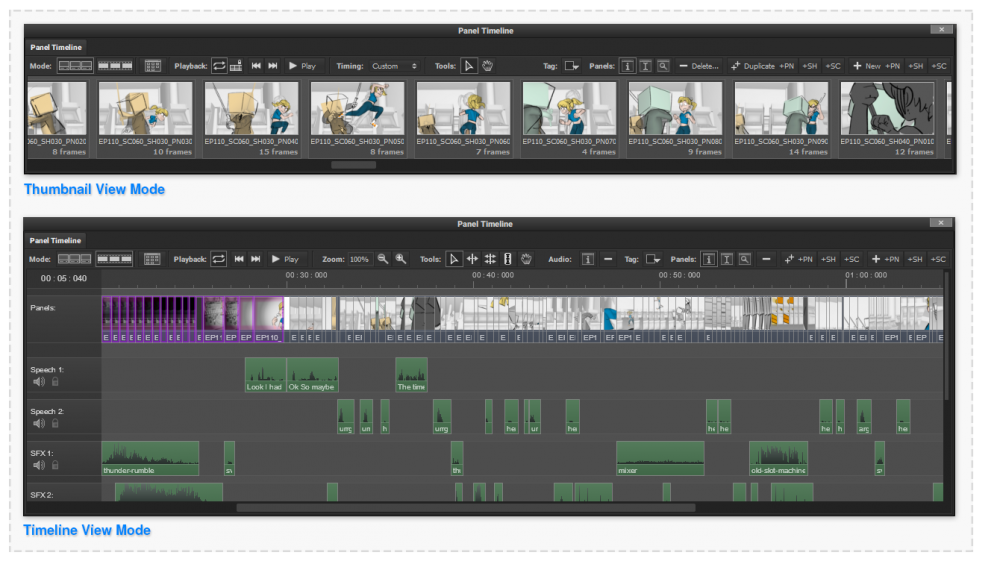Mute the Speech 2 audio track
Screen dimensions: 1000x567
coord(38,423)
